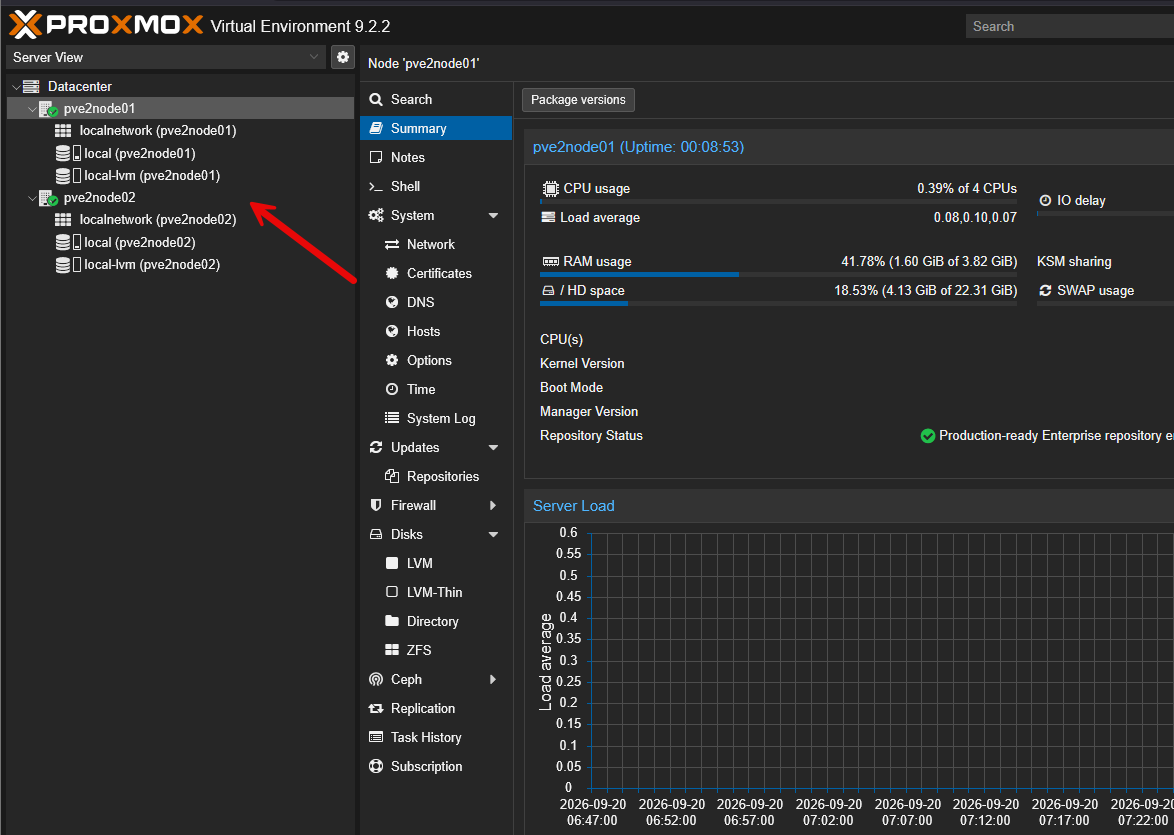
Task: Click the System gears icon
Action: coord(376,215)
